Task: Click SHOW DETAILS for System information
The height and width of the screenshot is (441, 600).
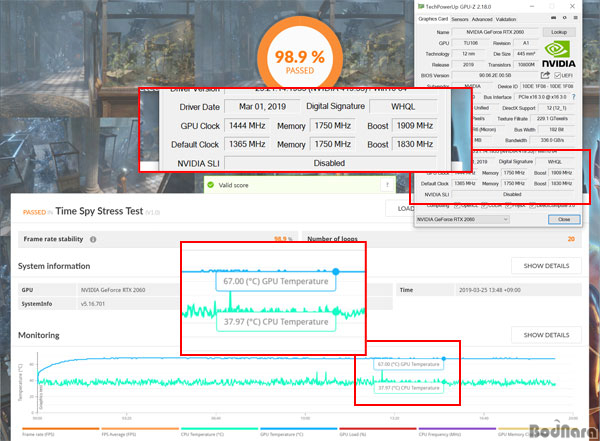Action: pyautogui.click(x=546, y=266)
